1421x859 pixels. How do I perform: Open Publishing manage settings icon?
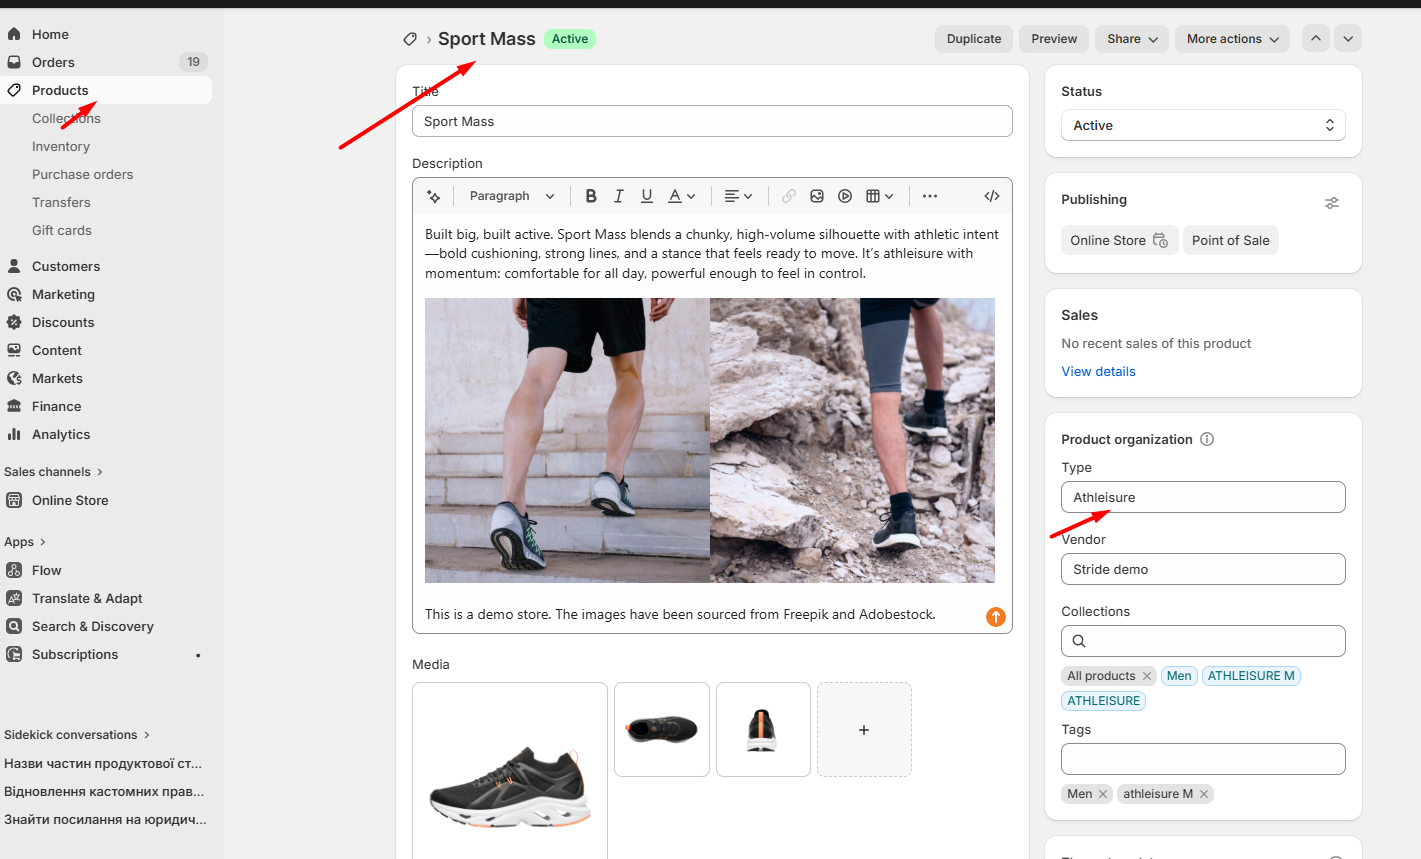click(1332, 203)
